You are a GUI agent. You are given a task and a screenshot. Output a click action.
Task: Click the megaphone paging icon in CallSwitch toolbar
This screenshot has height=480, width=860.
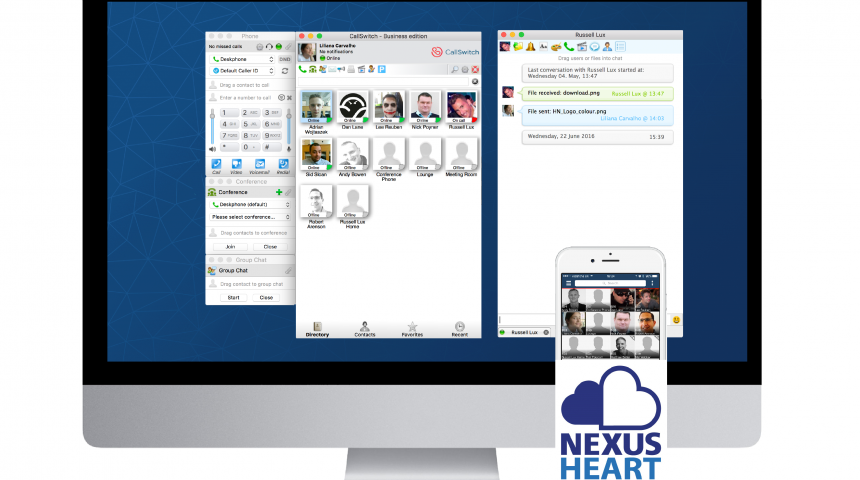[341, 69]
